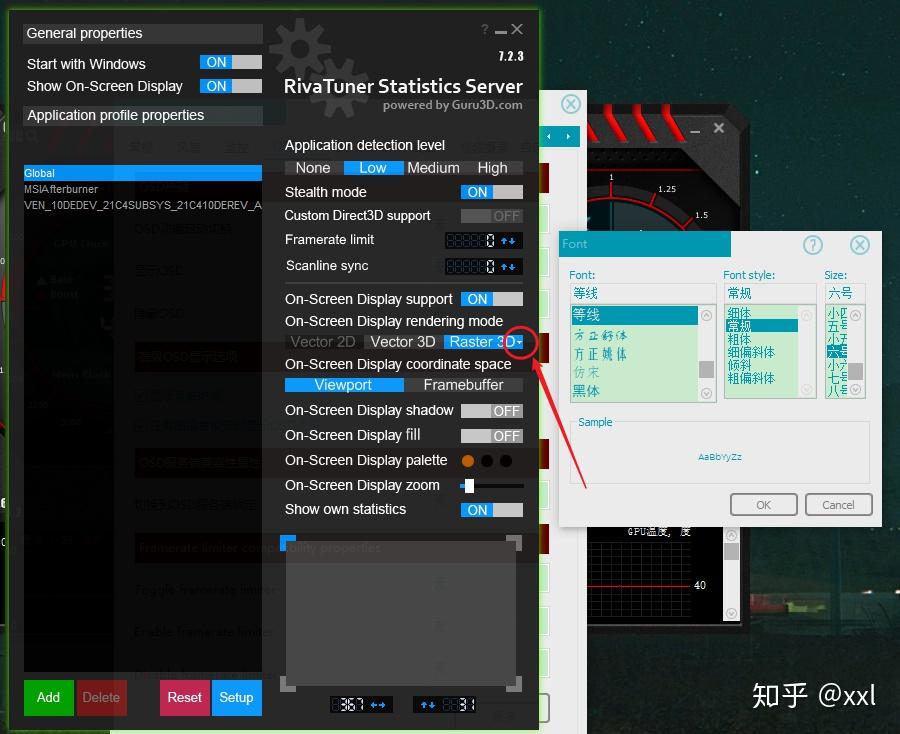Click the OSD preview area
The width and height of the screenshot is (900, 734).
[x=401, y=613]
